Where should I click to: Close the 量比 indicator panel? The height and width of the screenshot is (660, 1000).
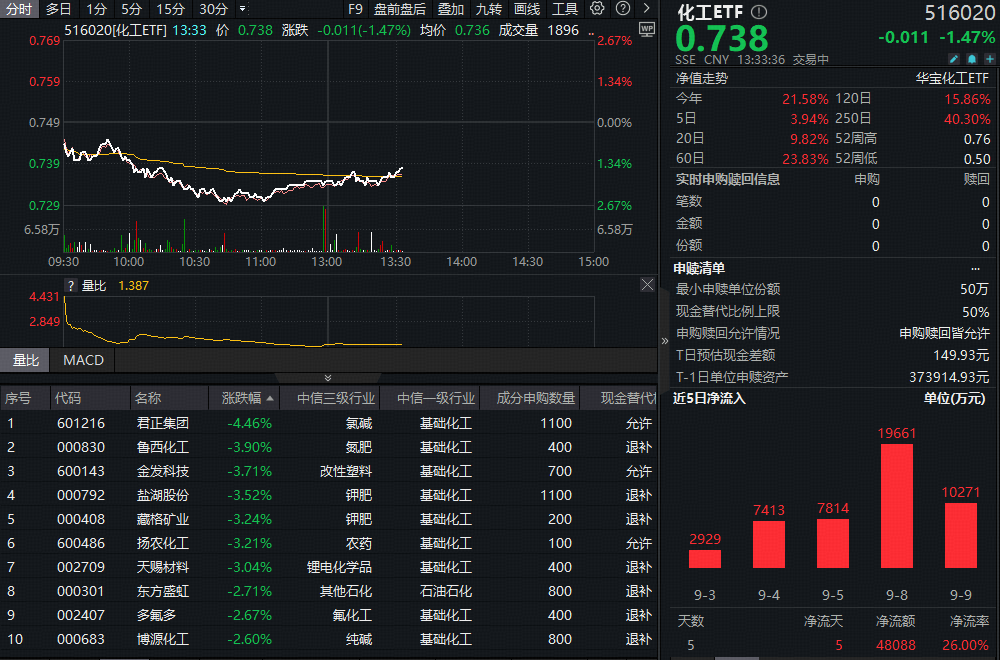(647, 283)
